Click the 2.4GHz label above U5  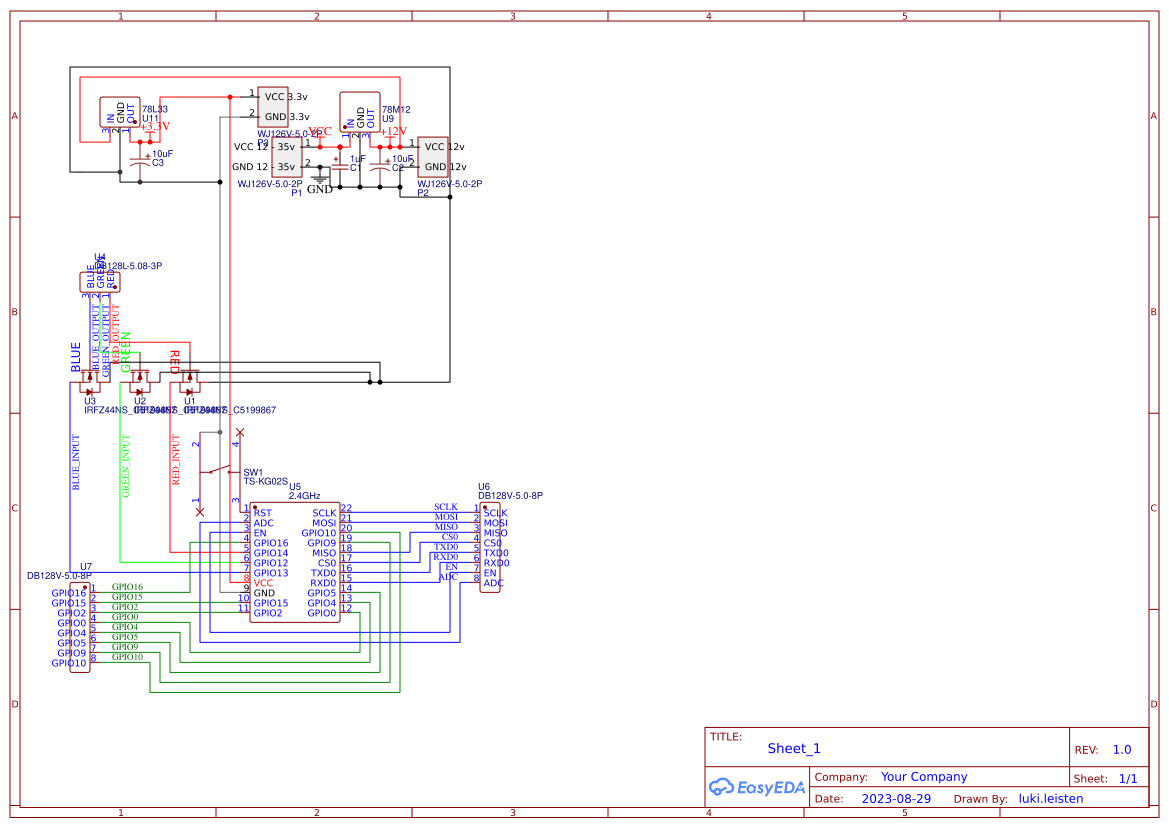point(304,496)
